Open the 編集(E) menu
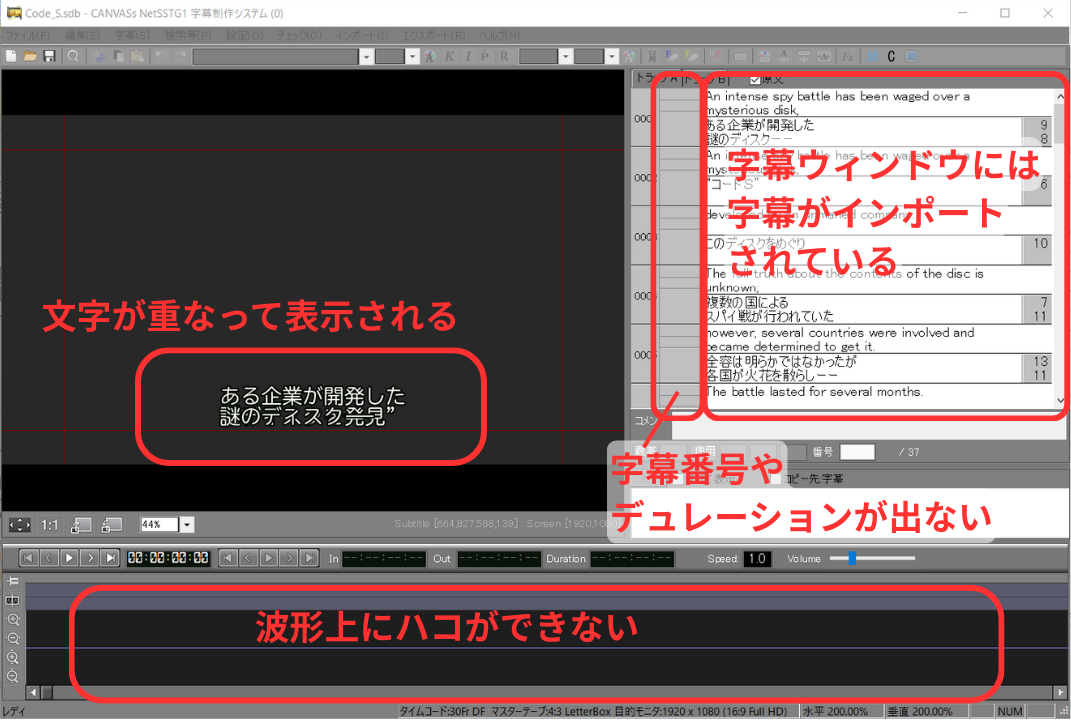Image resolution: width=1071 pixels, height=720 pixels. click(82, 35)
